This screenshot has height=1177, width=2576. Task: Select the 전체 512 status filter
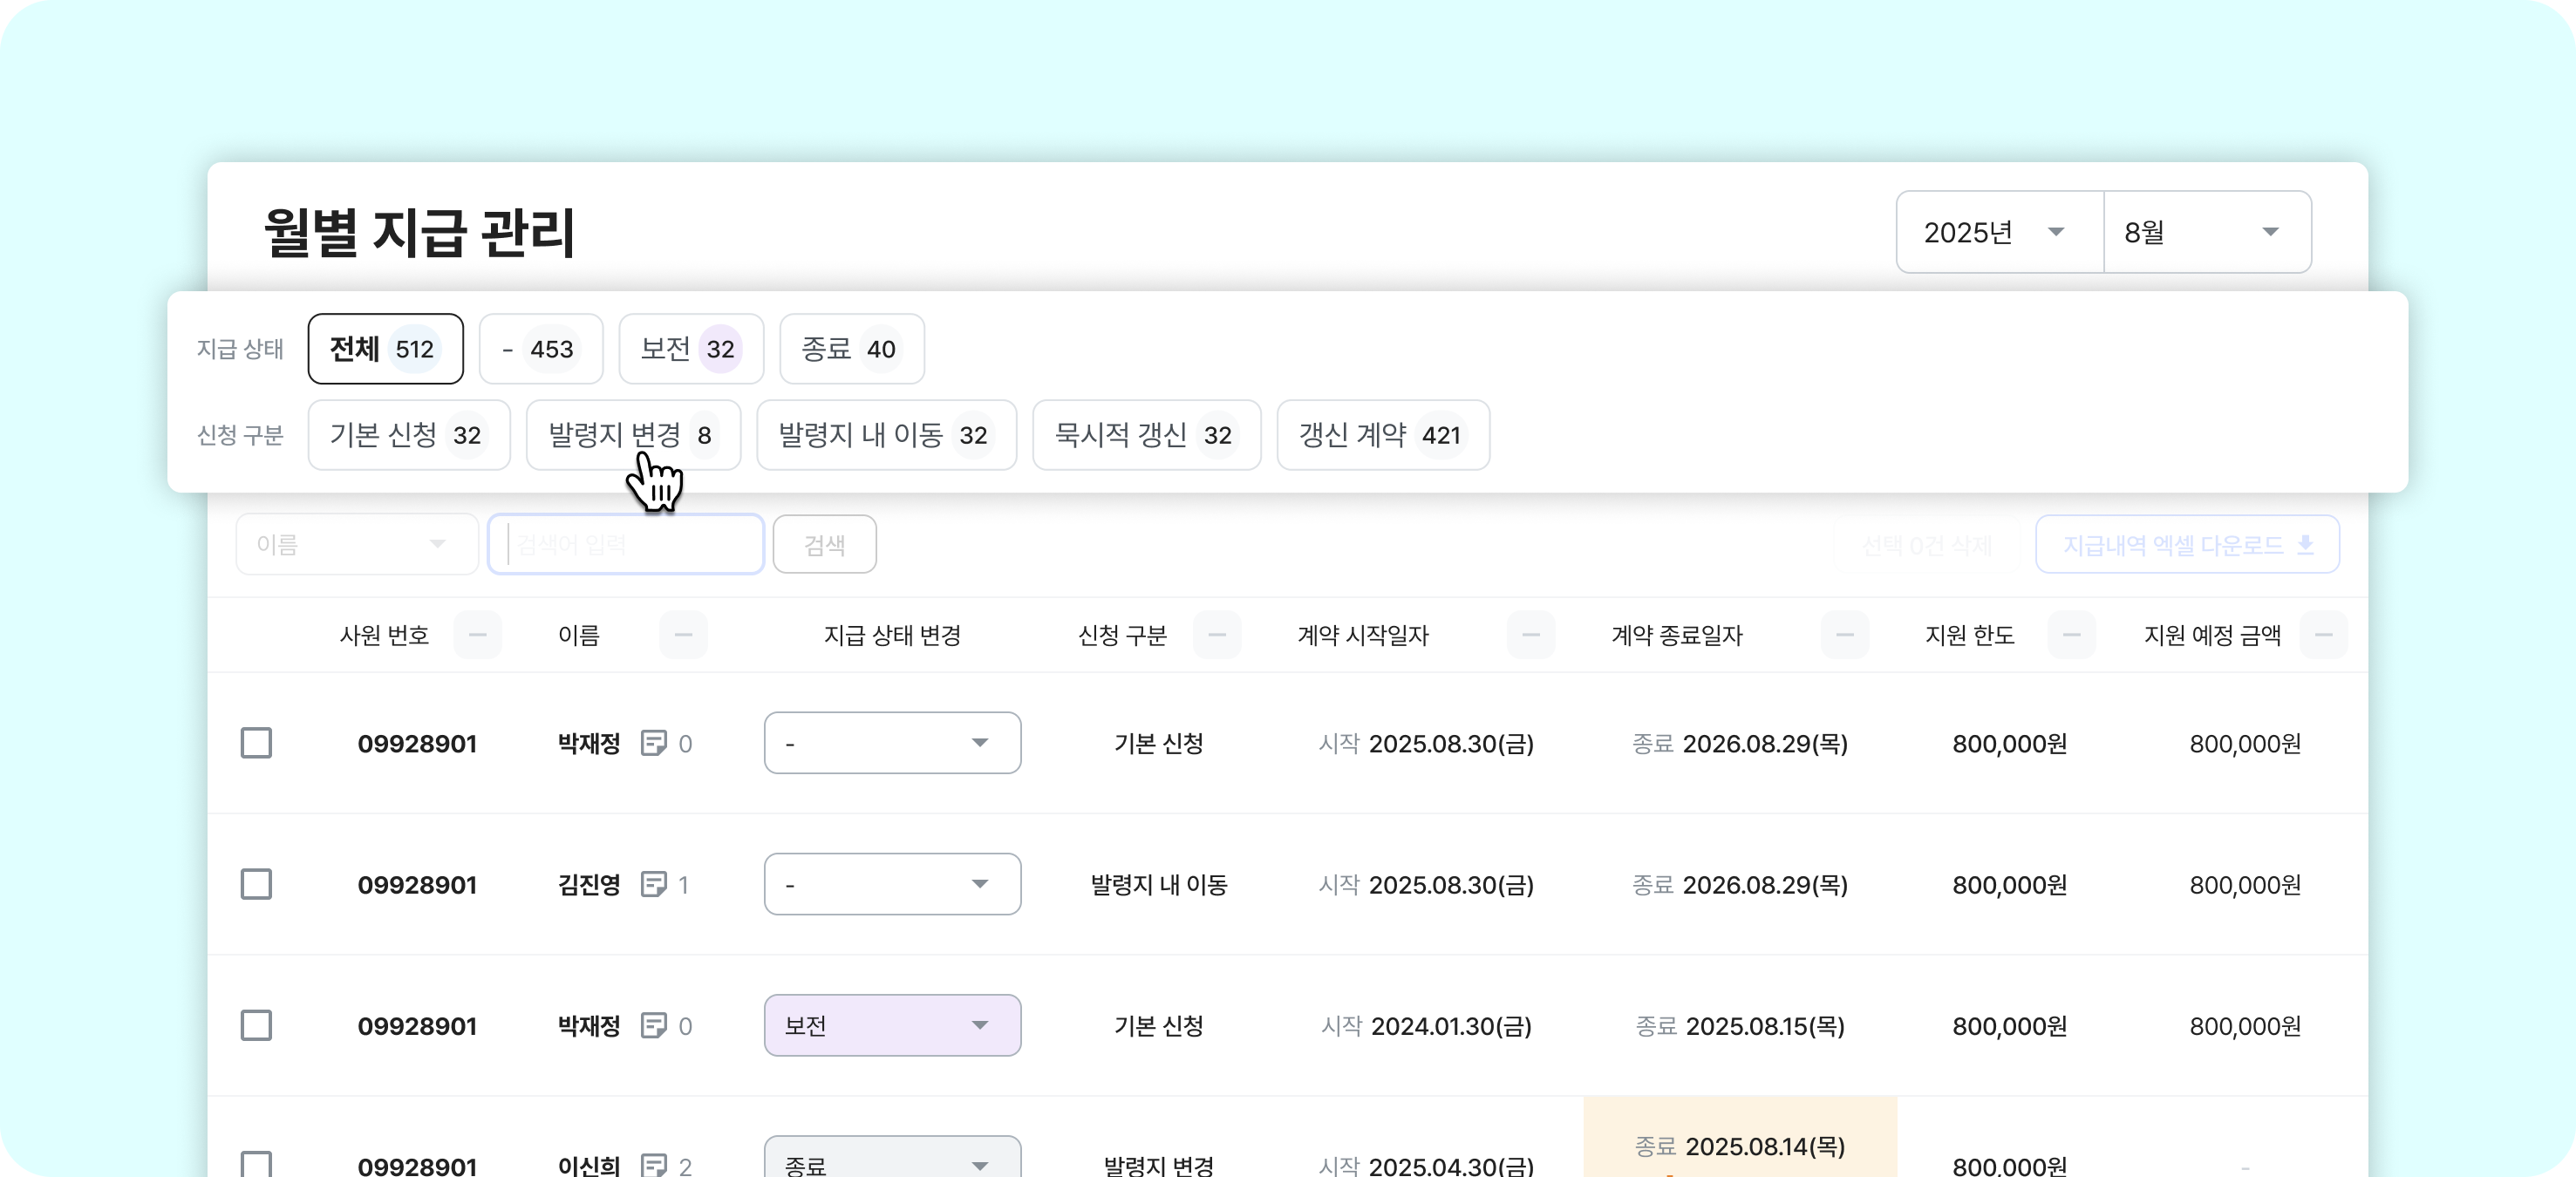click(x=385, y=349)
